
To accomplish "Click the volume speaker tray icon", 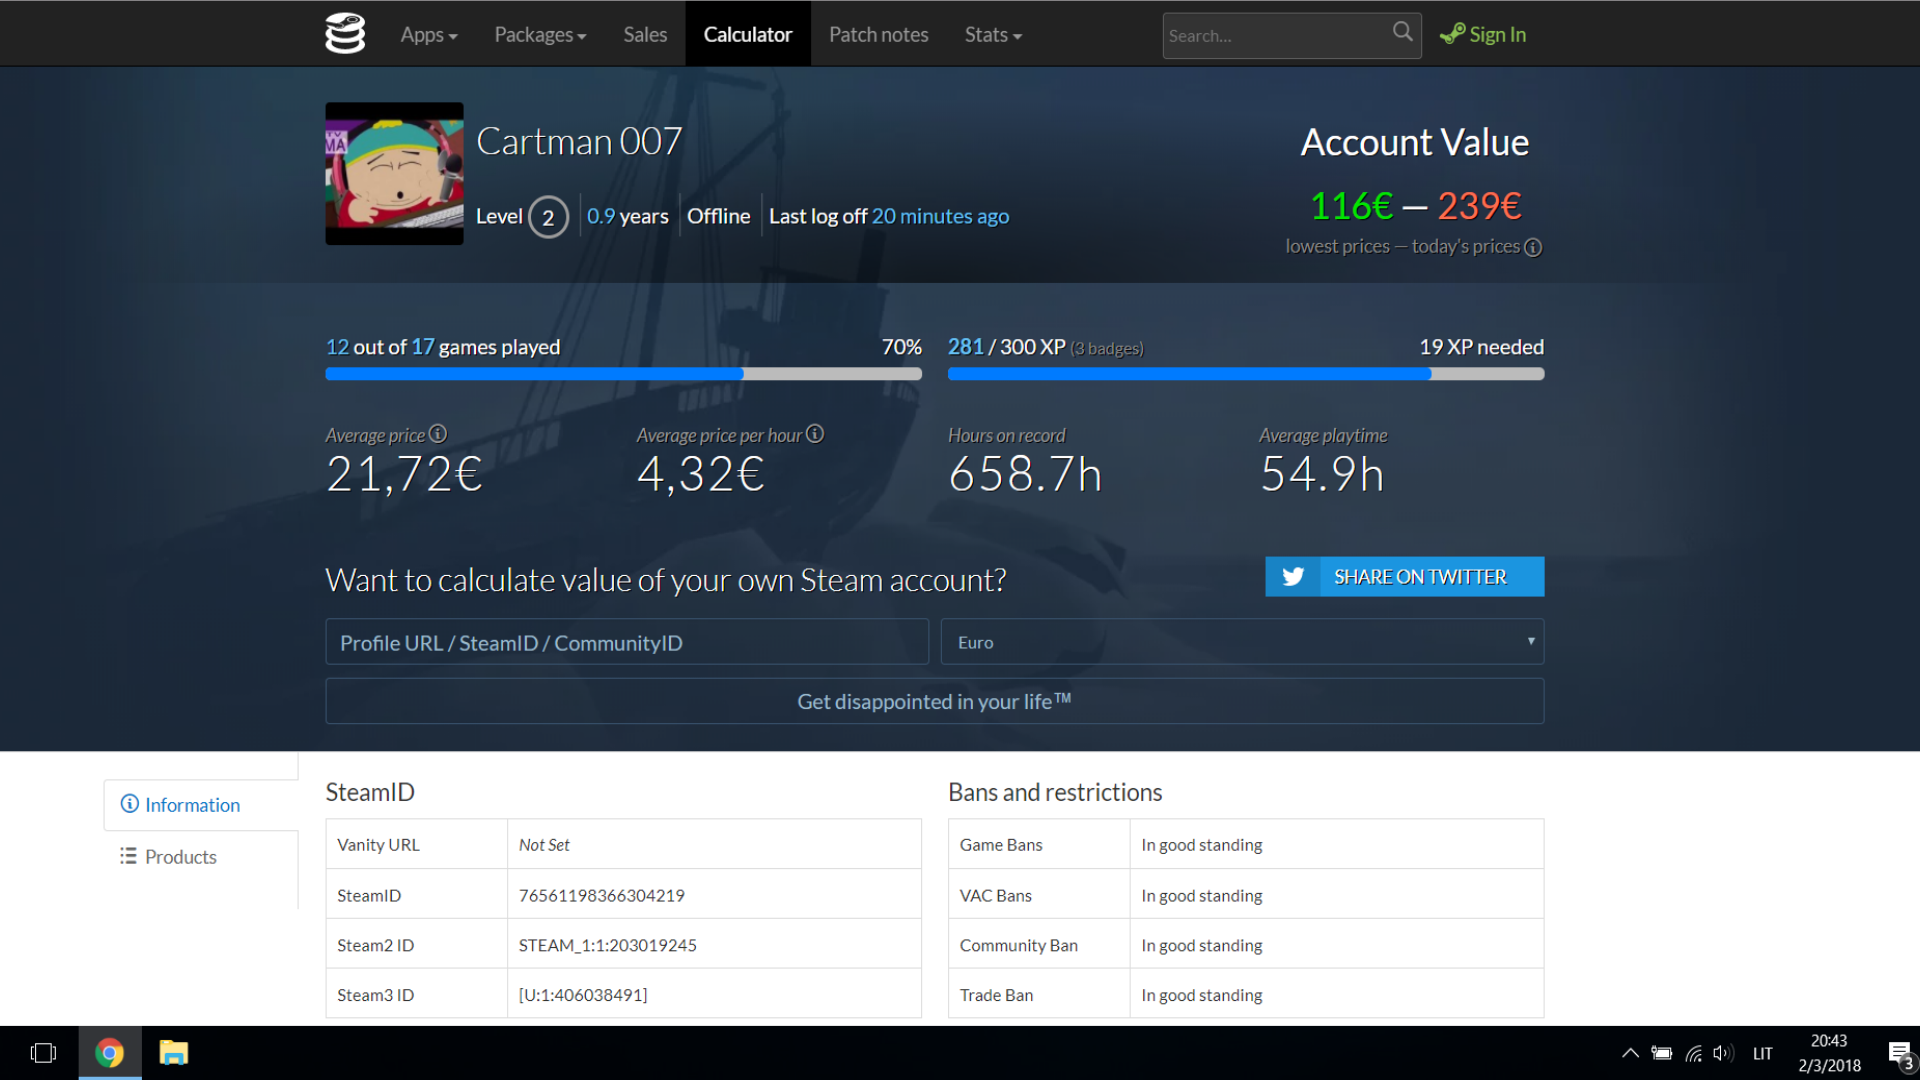I will tap(1722, 1053).
